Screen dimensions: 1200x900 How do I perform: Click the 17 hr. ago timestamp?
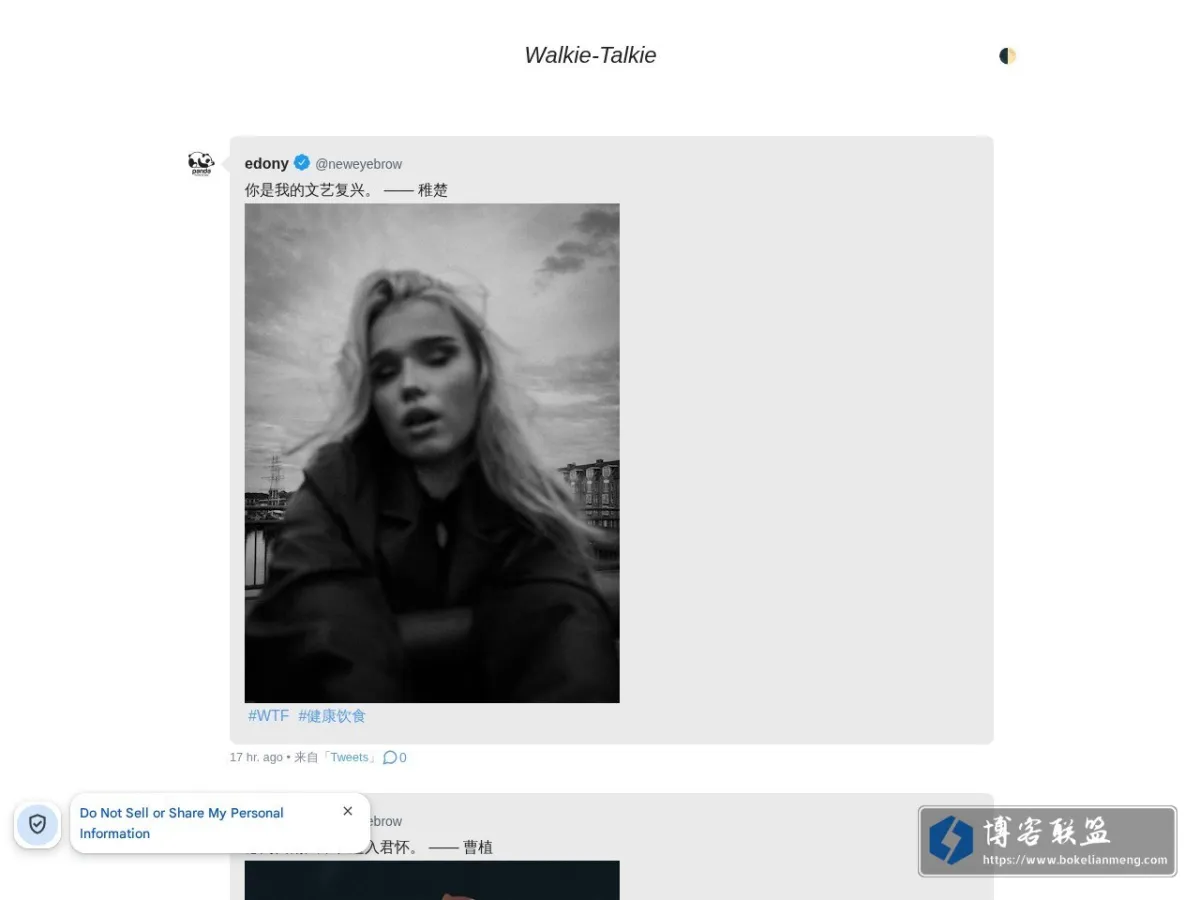point(256,757)
